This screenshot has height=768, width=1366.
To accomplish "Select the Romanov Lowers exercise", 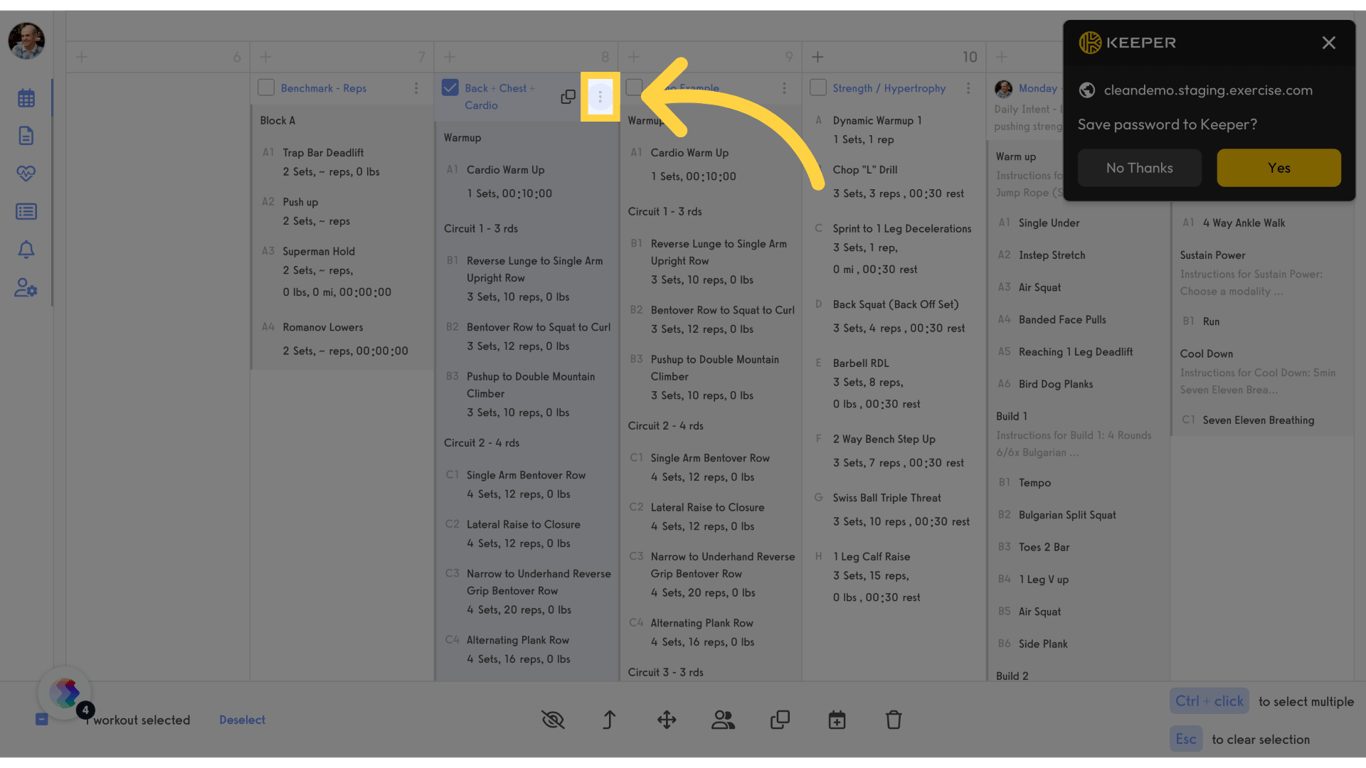I will [x=322, y=327].
